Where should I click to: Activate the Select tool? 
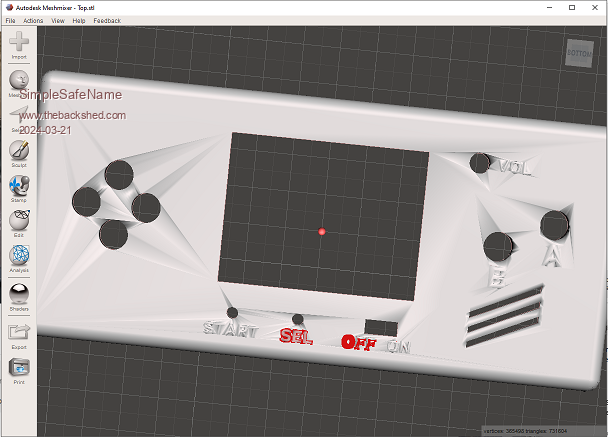(x=19, y=116)
